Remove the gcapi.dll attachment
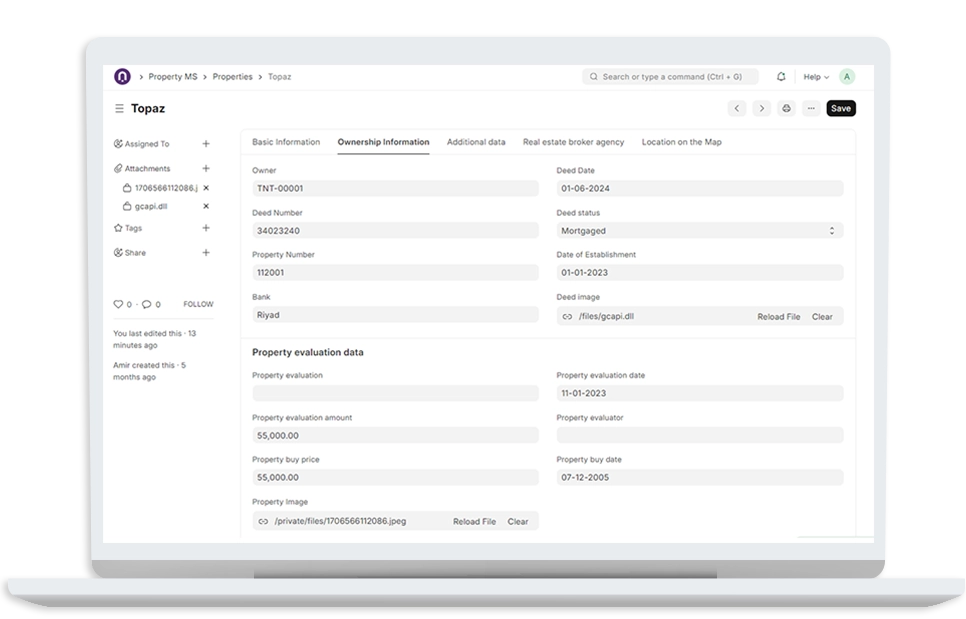The image size is (966, 619). 206,206
